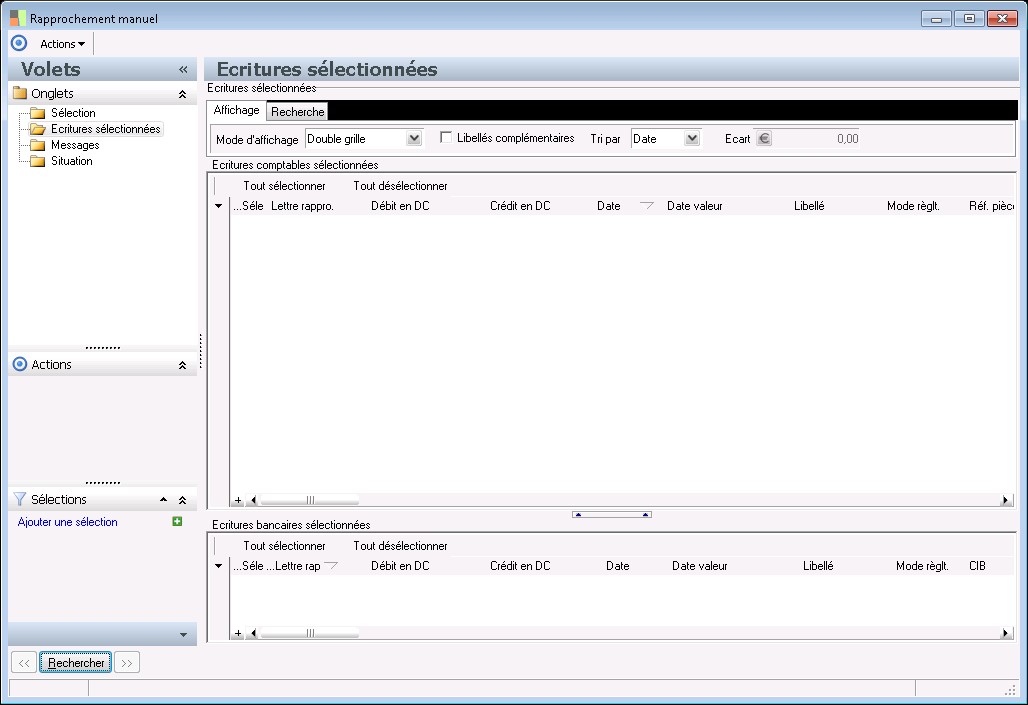Image resolution: width=1028 pixels, height=705 pixels.
Task: Open the comptables grid row menu arrow
Action: (218, 206)
